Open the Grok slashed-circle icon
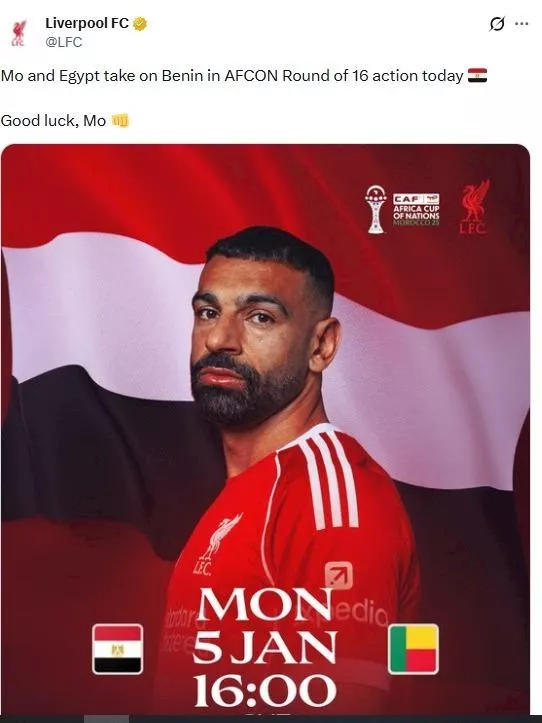Viewport: 542px width, 723px height. [x=497, y=24]
